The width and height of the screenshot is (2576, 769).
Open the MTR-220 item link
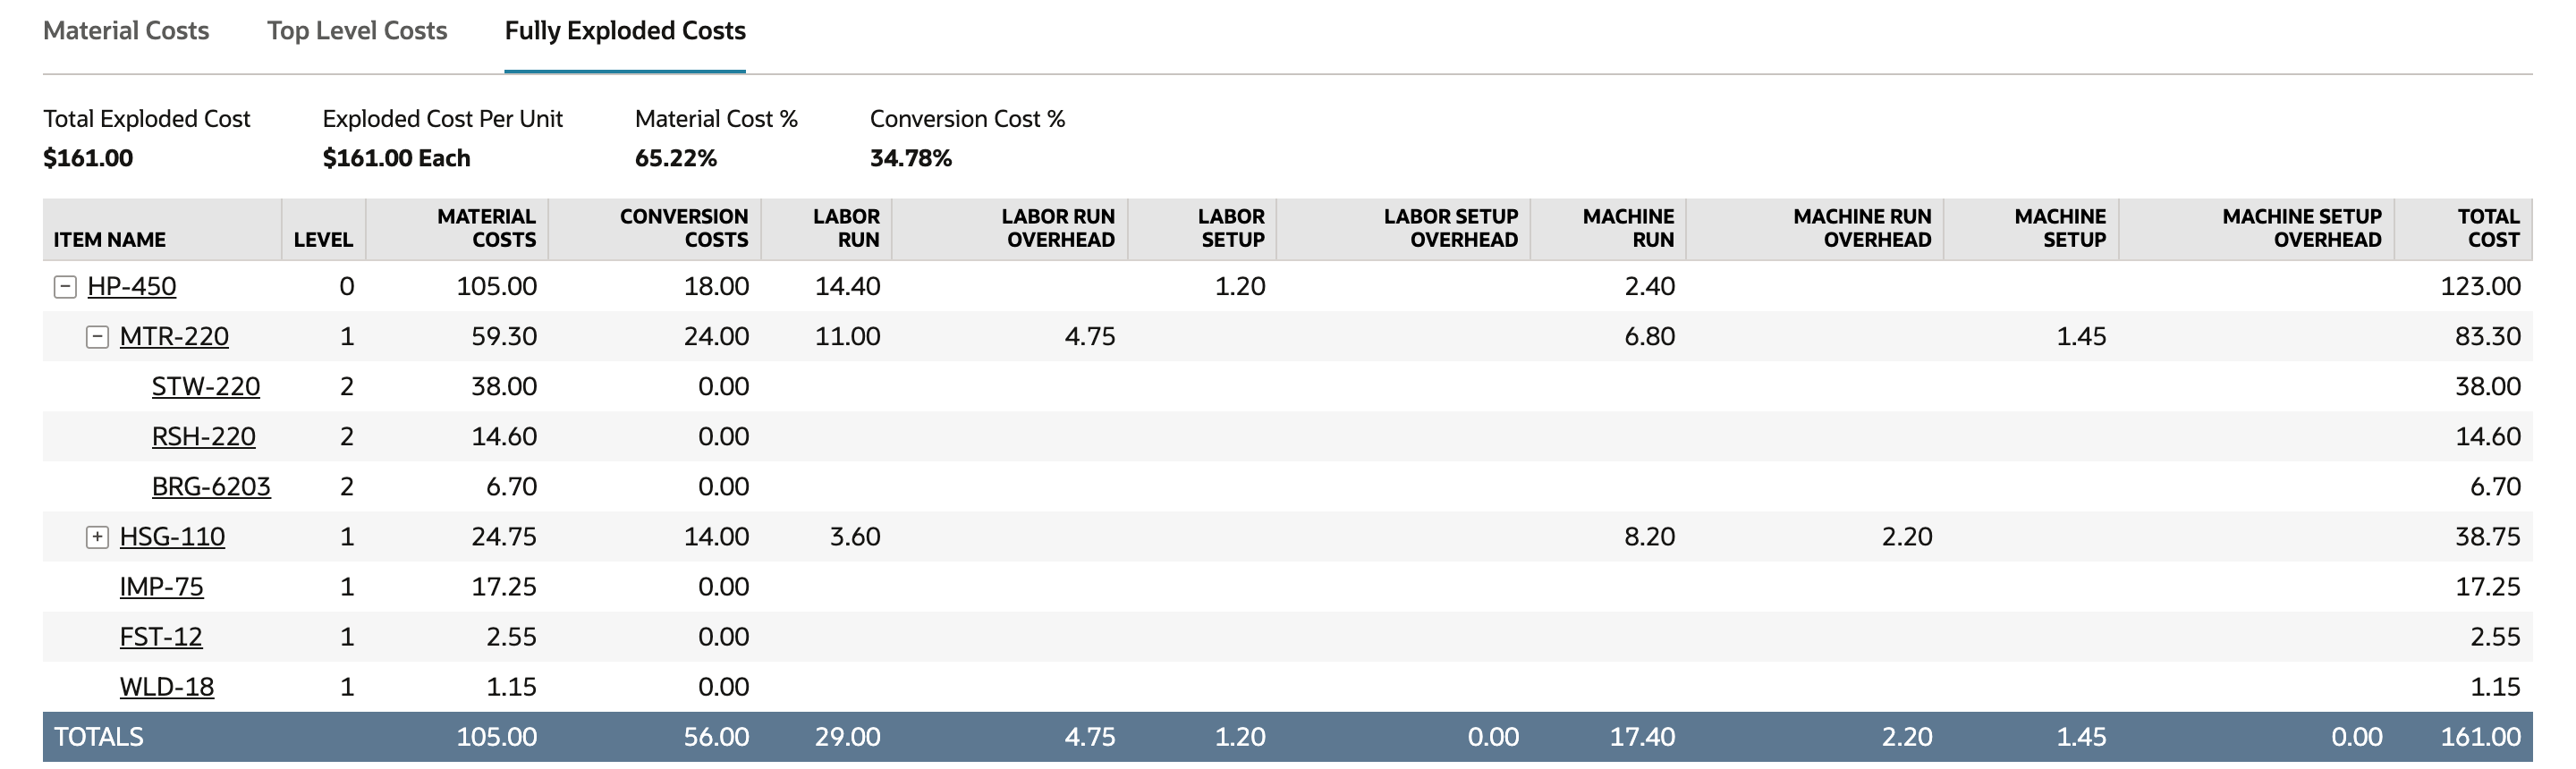click(x=174, y=336)
